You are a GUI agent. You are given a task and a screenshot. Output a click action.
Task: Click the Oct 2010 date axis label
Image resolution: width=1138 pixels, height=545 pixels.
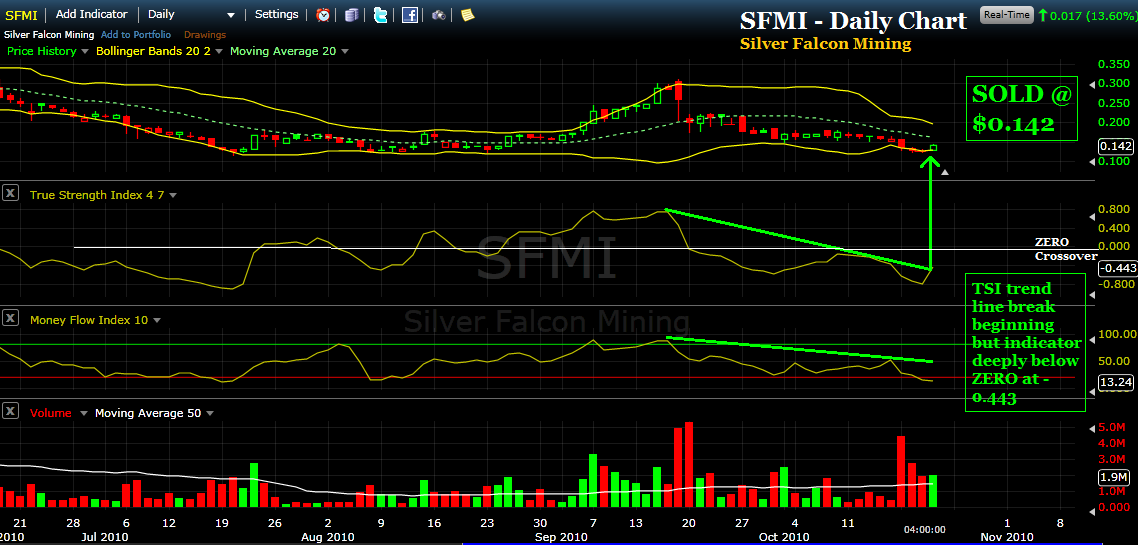point(786,536)
